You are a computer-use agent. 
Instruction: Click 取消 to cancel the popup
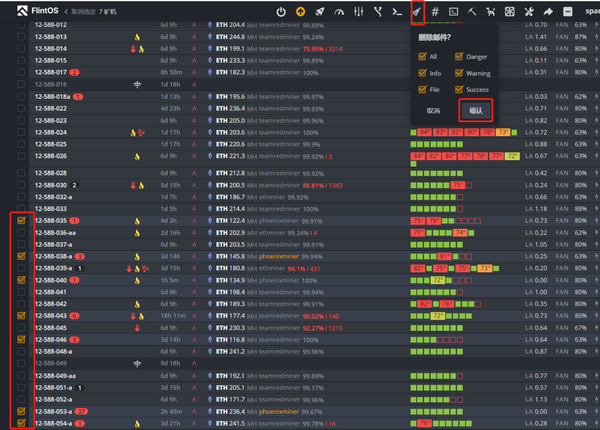pos(433,111)
